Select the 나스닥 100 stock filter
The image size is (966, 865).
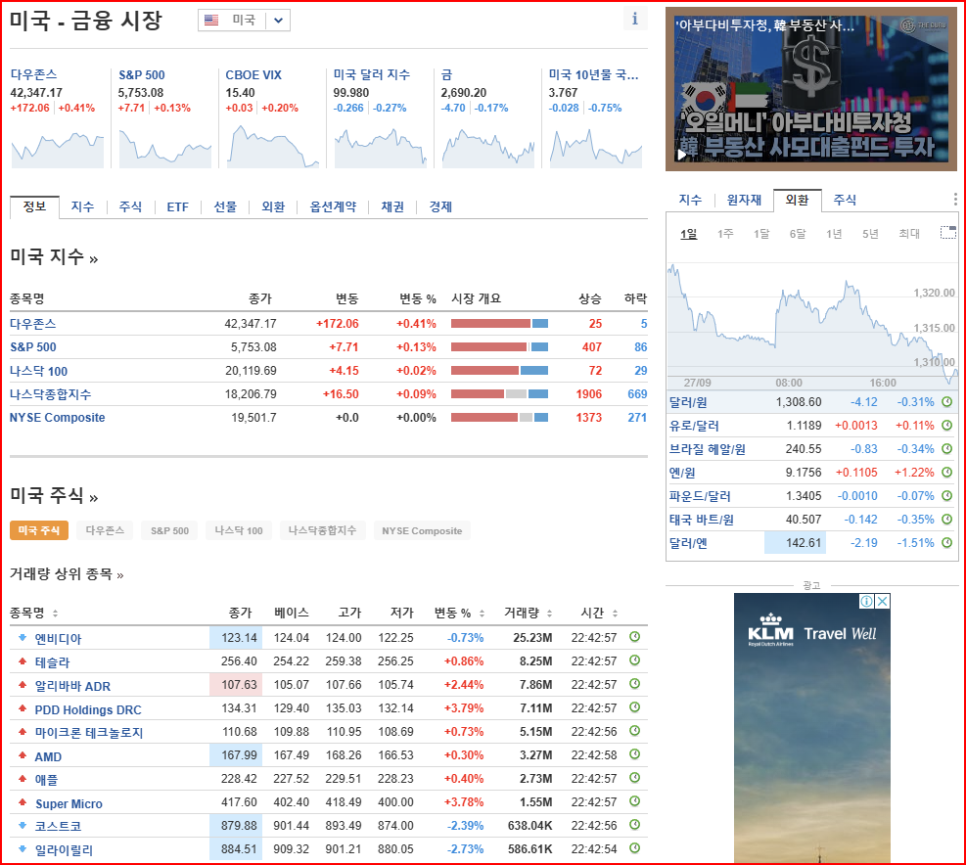(238, 530)
